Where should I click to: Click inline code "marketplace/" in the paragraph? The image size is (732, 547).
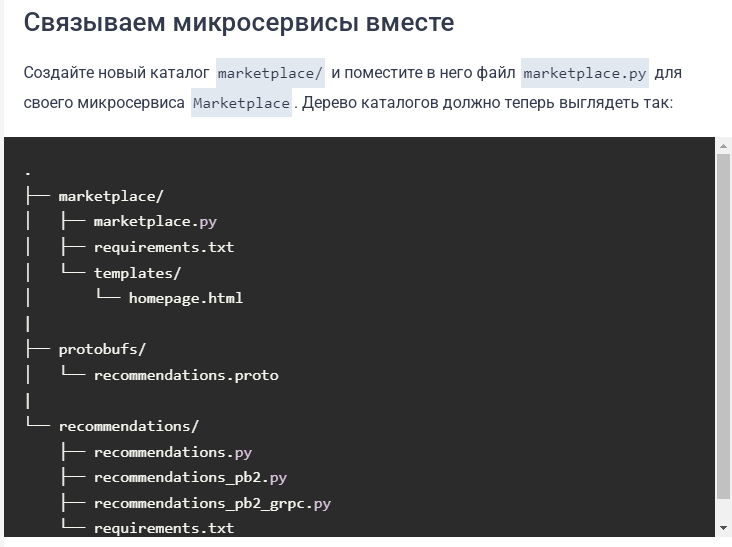[270, 73]
